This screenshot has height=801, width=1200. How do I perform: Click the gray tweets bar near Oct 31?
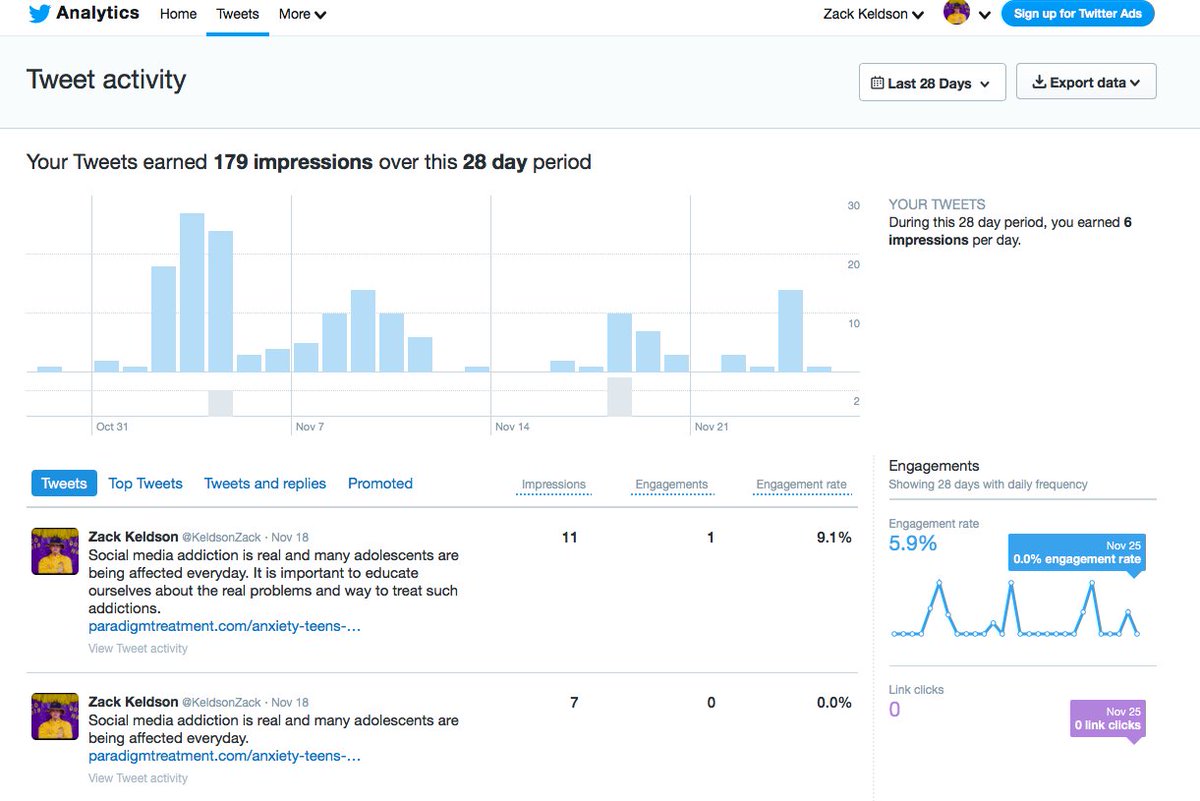(220, 403)
